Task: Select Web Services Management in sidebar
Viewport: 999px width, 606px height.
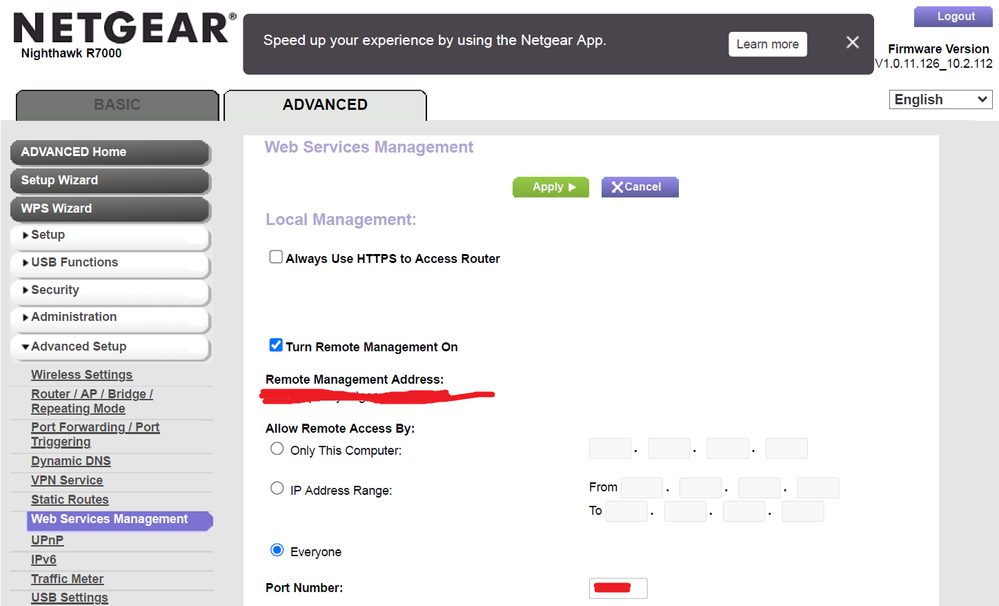Action: coord(119,520)
